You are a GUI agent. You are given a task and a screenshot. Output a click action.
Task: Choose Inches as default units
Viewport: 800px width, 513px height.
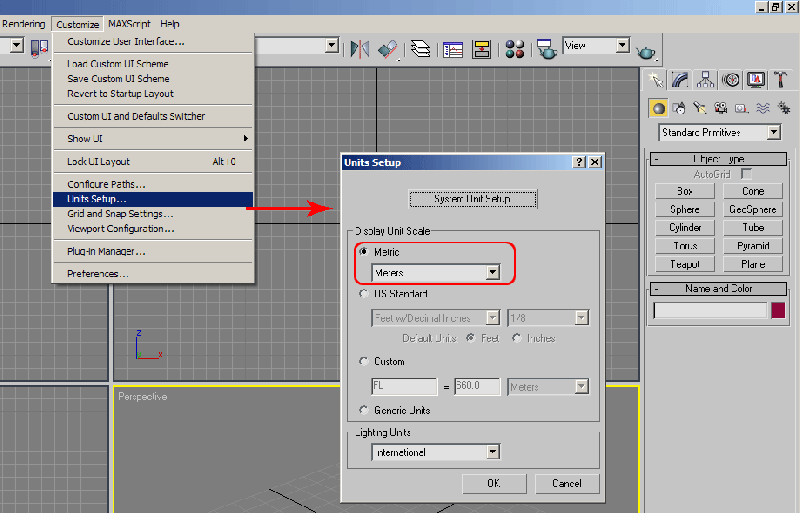click(x=517, y=338)
